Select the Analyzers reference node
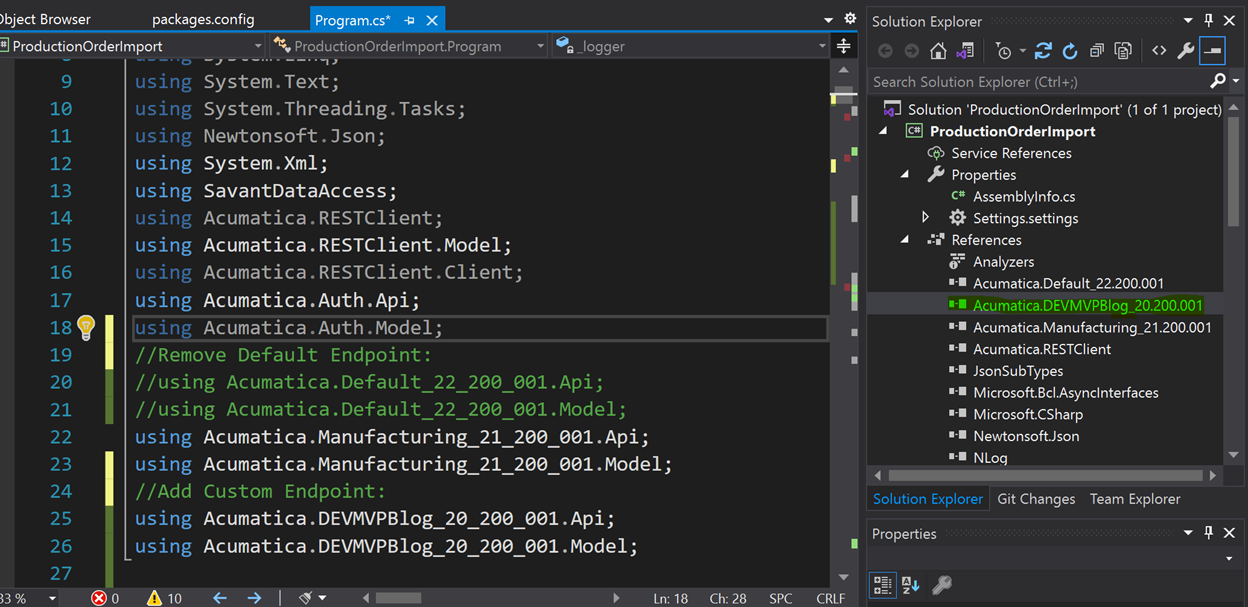The image size is (1248, 607). pyautogui.click(x=1003, y=262)
